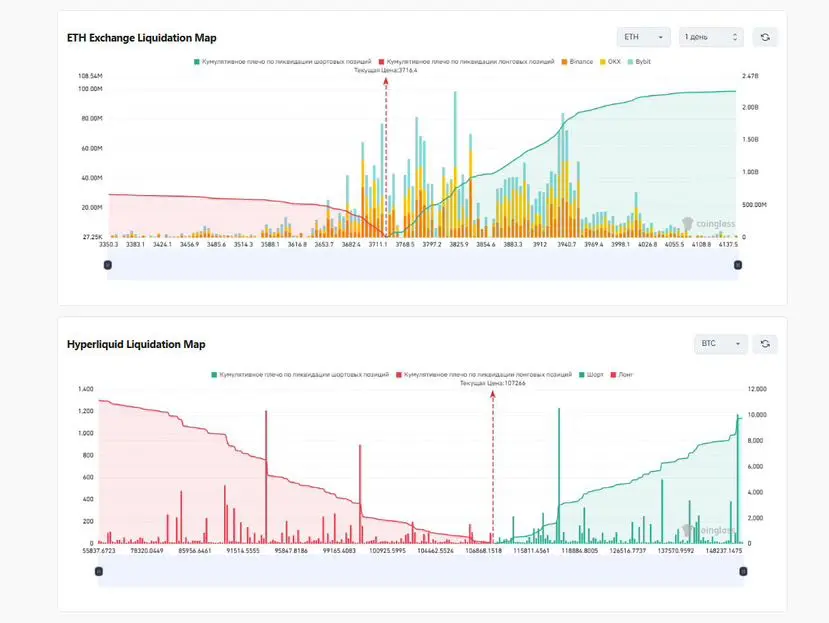Click x-axis label 118884.8005
The image size is (829, 623).
click(579, 551)
